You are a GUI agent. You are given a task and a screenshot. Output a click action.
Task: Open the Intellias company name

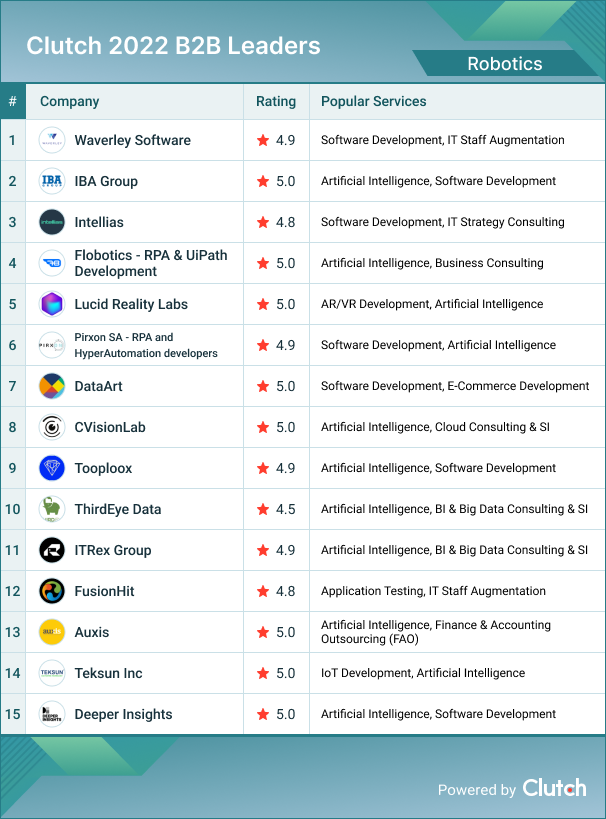99,222
